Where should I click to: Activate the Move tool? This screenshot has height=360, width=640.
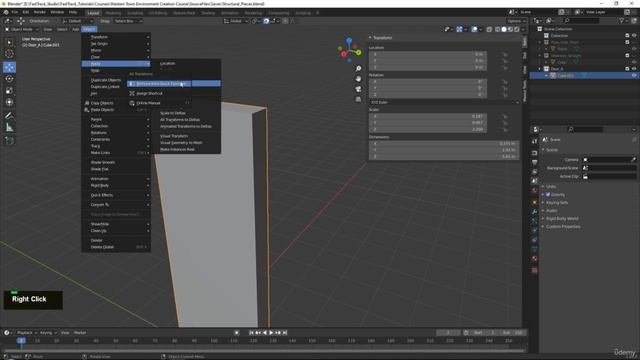coord(9,67)
